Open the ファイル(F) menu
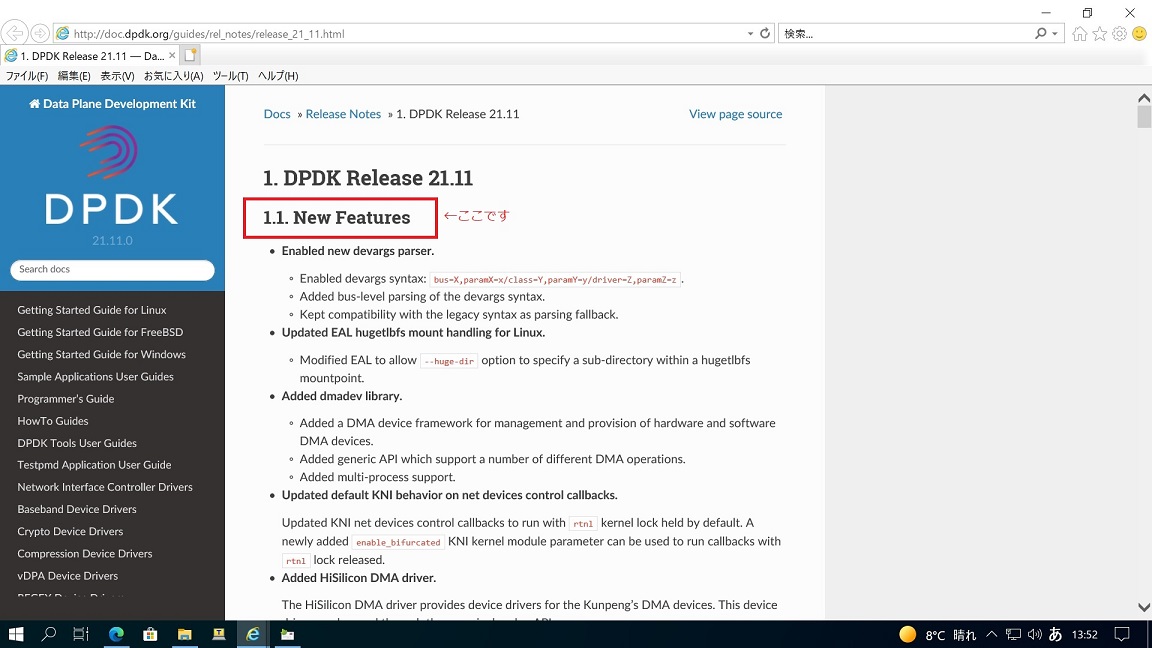Viewport: 1152px width, 648px height. 27,76
